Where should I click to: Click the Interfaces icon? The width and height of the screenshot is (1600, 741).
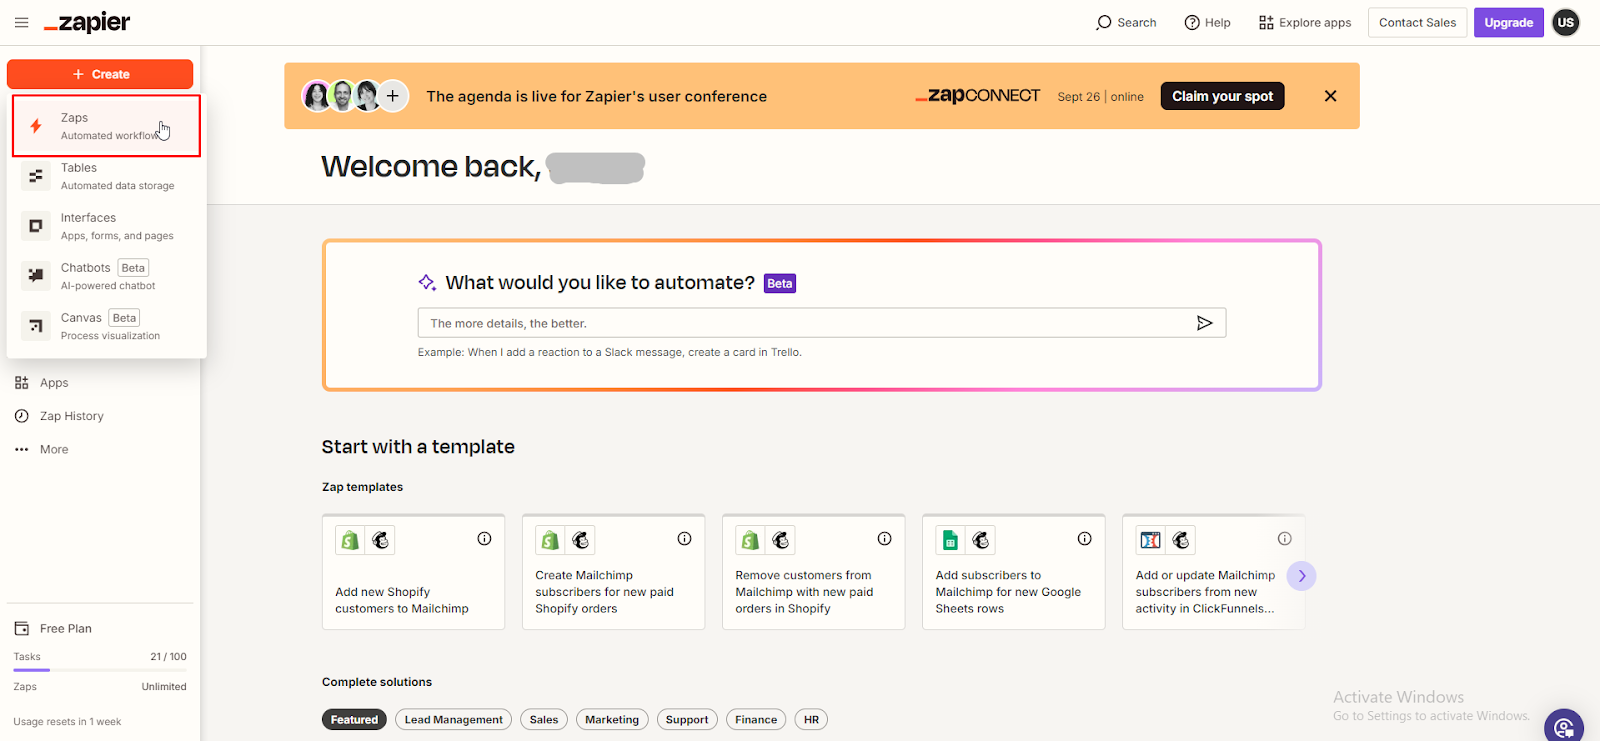36,226
